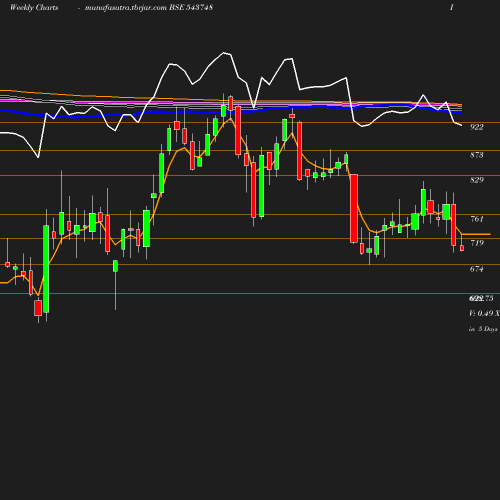The image size is (500, 500).
Task: Select the 719 price level label
Action: click(x=477, y=243)
